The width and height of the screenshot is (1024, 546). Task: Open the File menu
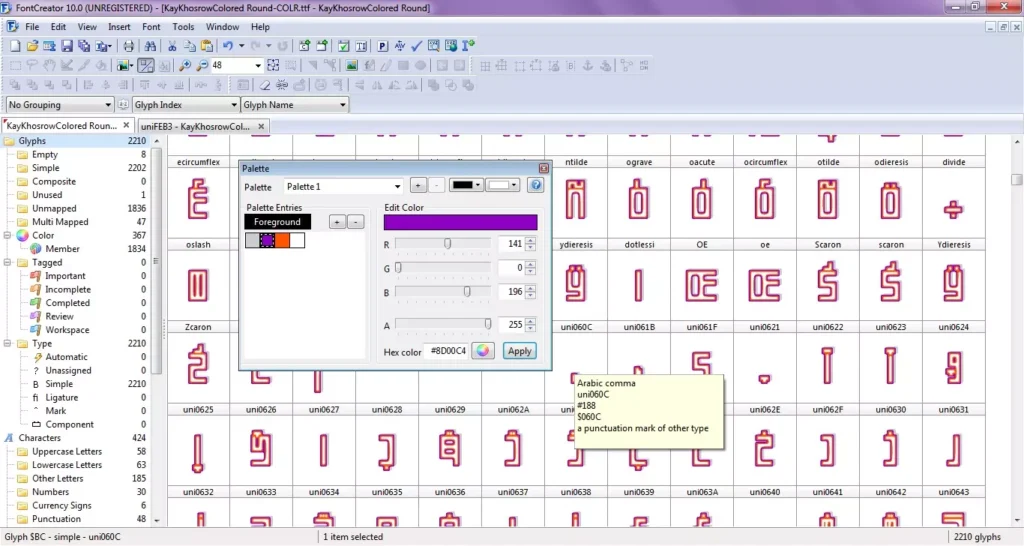(x=32, y=27)
